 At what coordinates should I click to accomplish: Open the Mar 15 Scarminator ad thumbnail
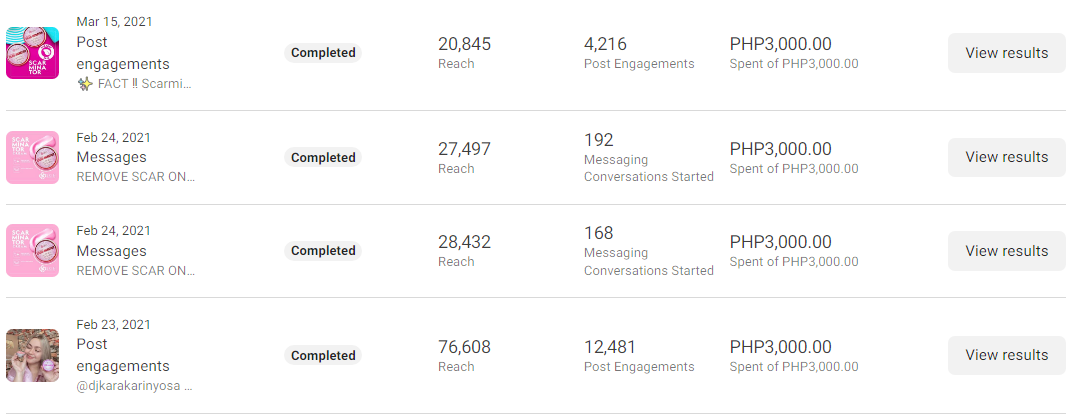tap(32, 52)
